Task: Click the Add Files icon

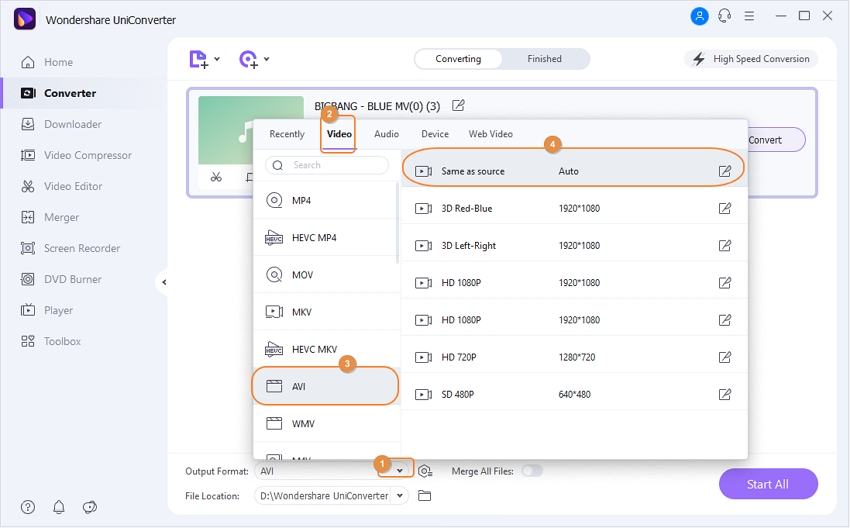Action: (x=199, y=59)
